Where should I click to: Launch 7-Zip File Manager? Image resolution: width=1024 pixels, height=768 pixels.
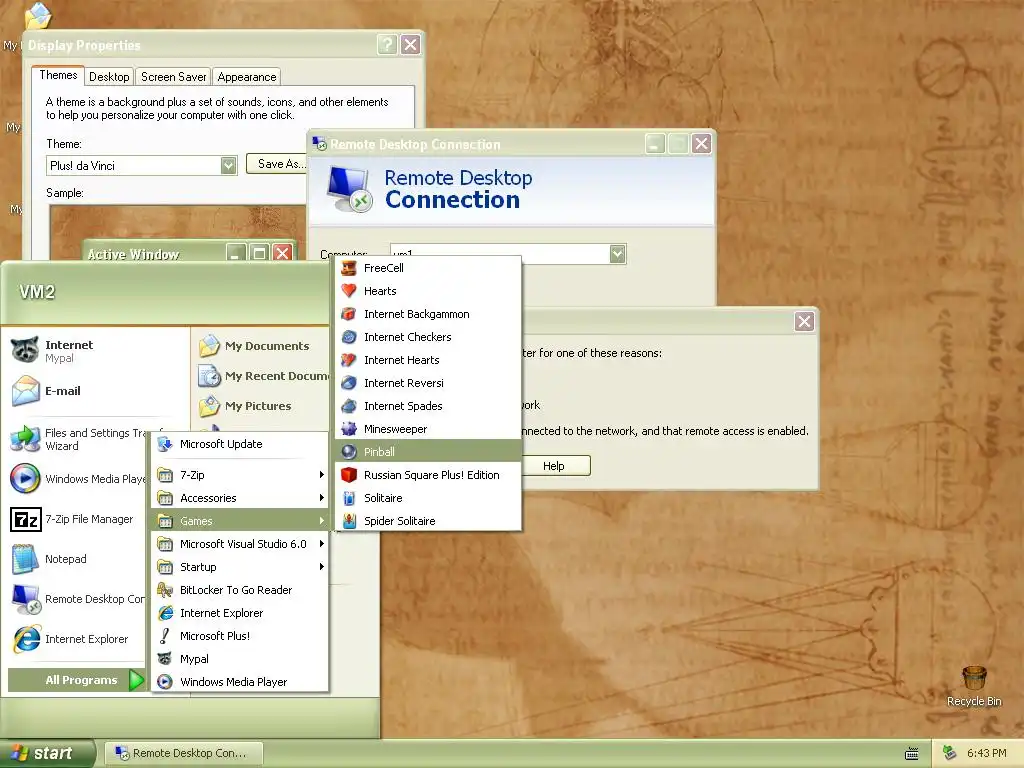[x=75, y=519]
